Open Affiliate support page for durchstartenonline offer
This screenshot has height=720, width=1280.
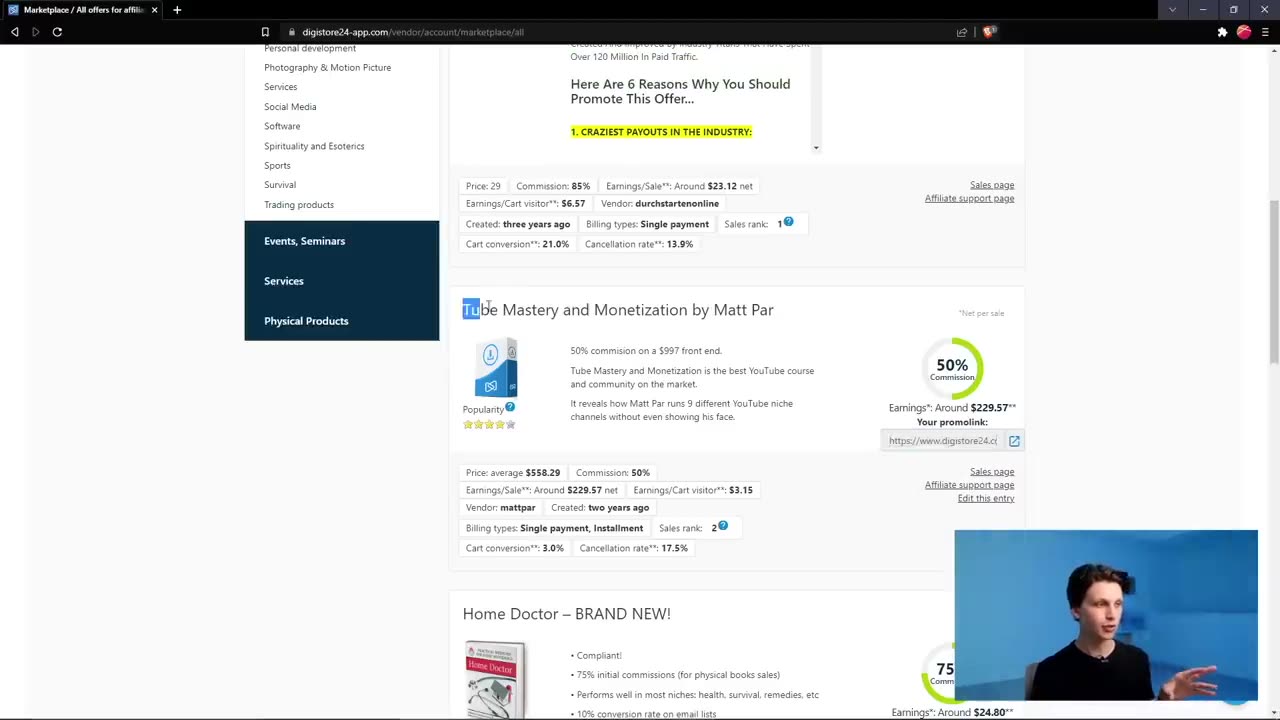tap(969, 198)
